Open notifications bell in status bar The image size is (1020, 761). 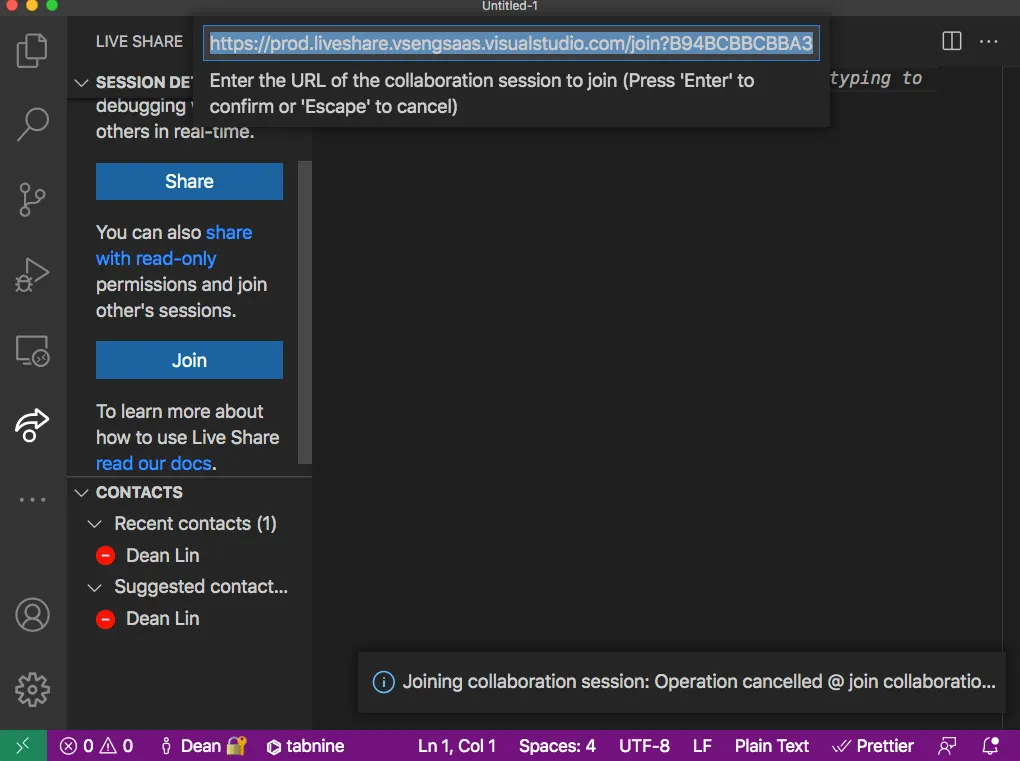coord(990,746)
